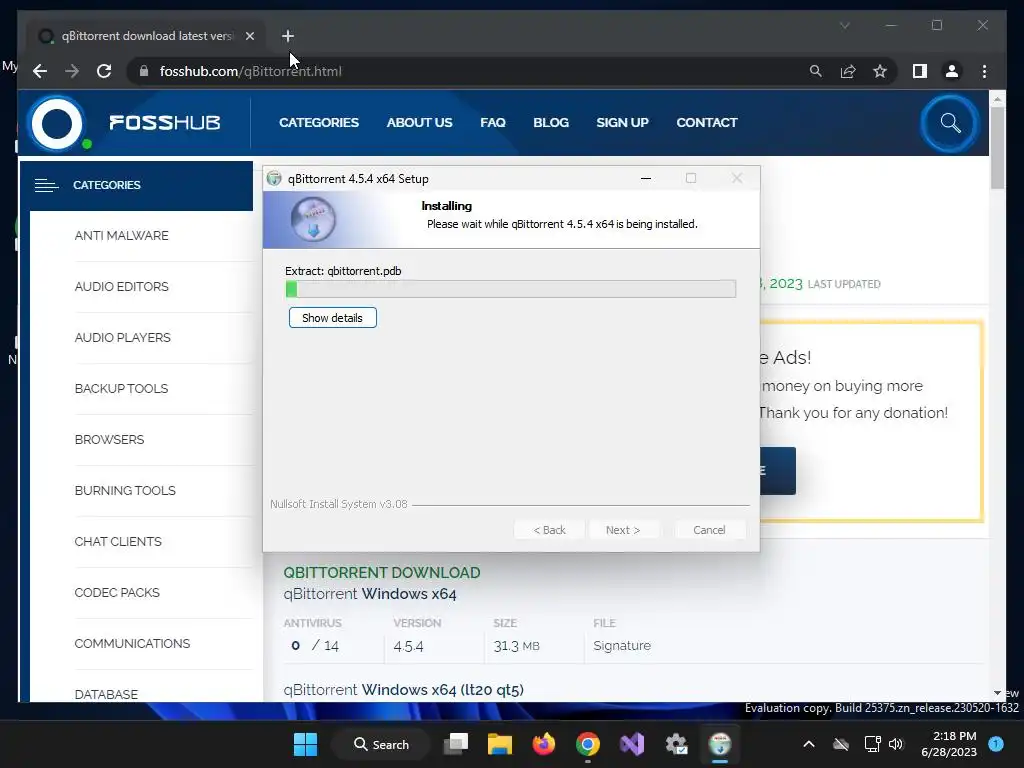Open Visual Studio from taskbar
The width and height of the screenshot is (1024, 768).
click(x=632, y=744)
